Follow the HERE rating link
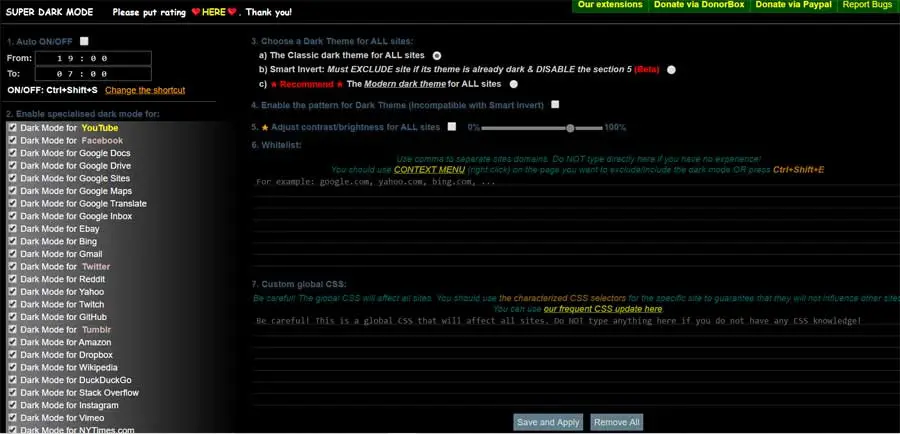This screenshot has width=900, height=434. point(214,12)
